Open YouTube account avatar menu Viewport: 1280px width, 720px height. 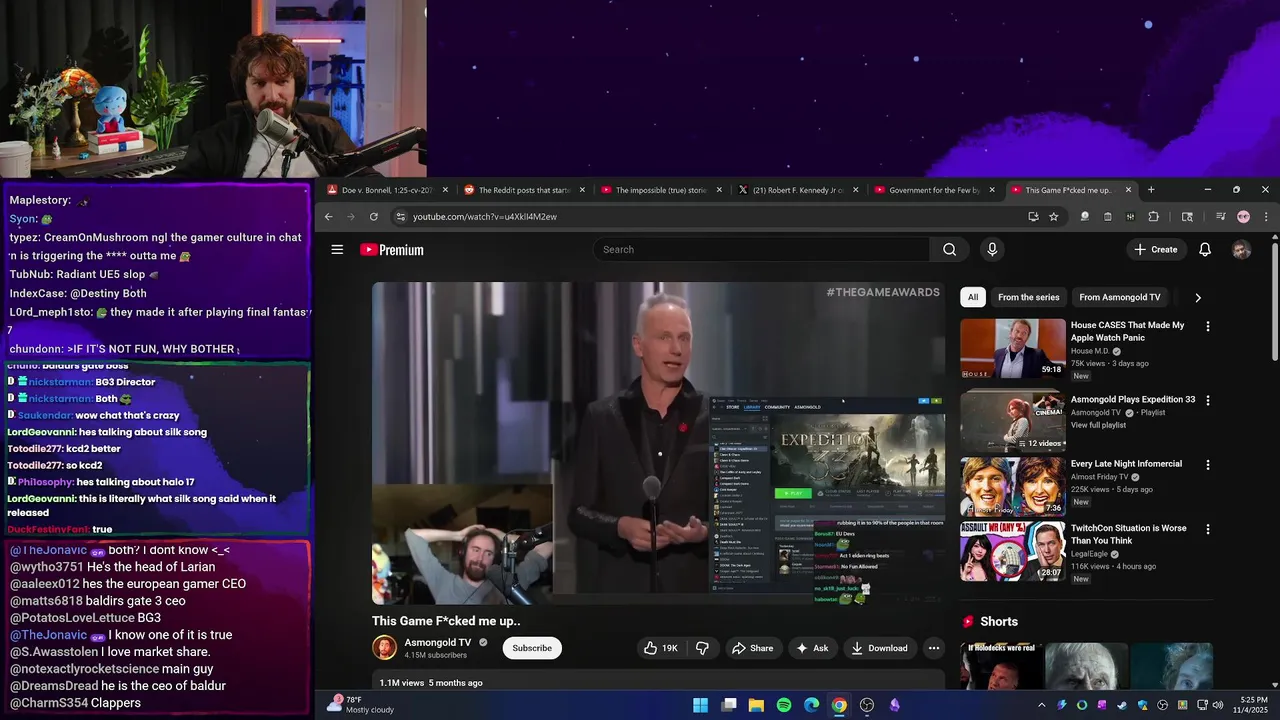pyautogui.click(x=1241, y=250)
